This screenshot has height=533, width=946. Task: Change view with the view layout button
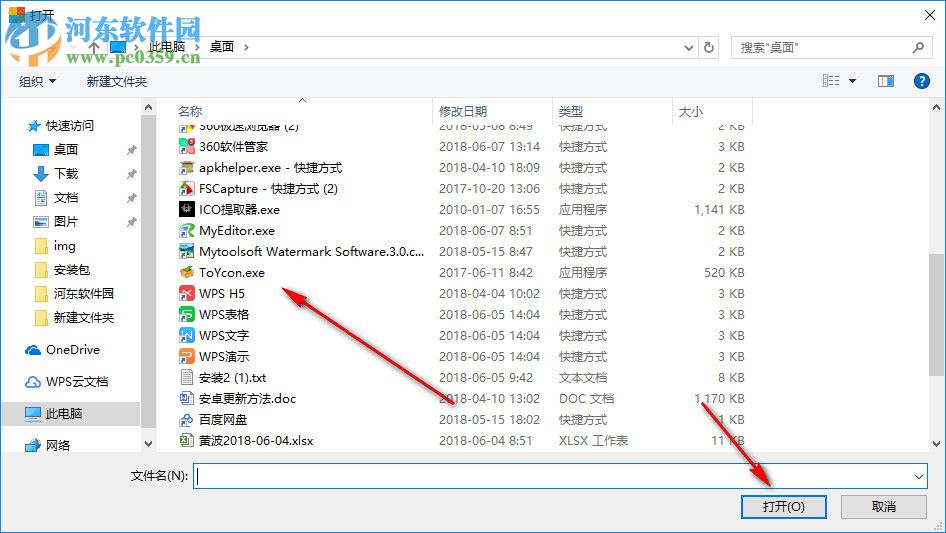(831, 81)
